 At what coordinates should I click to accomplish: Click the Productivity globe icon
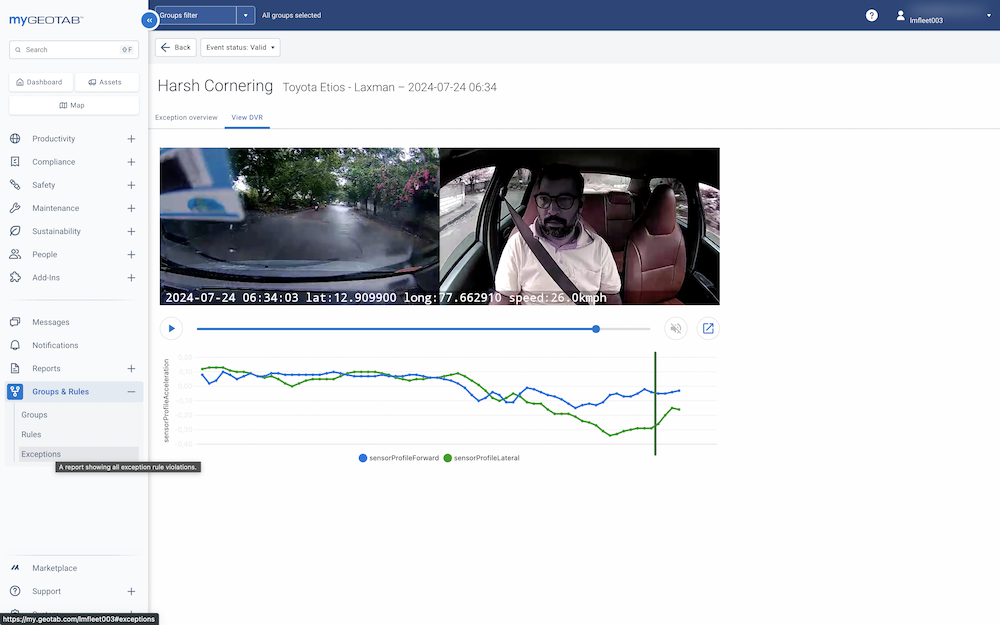pos(15,138)
